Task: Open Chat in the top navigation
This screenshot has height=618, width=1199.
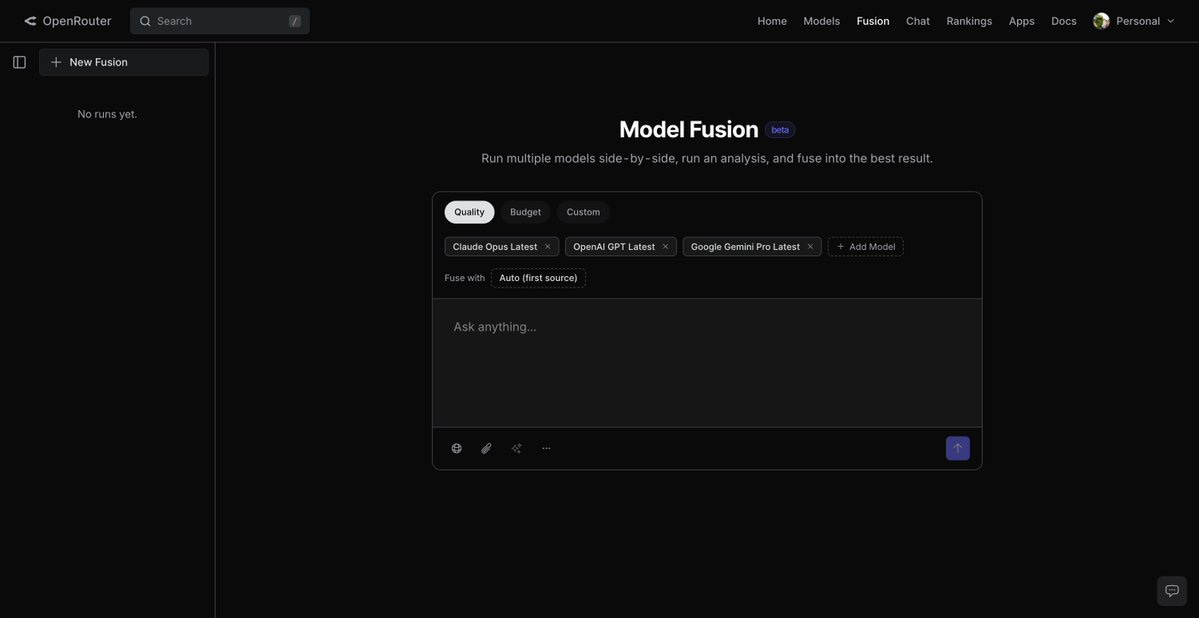Action: tap(918, 21)
